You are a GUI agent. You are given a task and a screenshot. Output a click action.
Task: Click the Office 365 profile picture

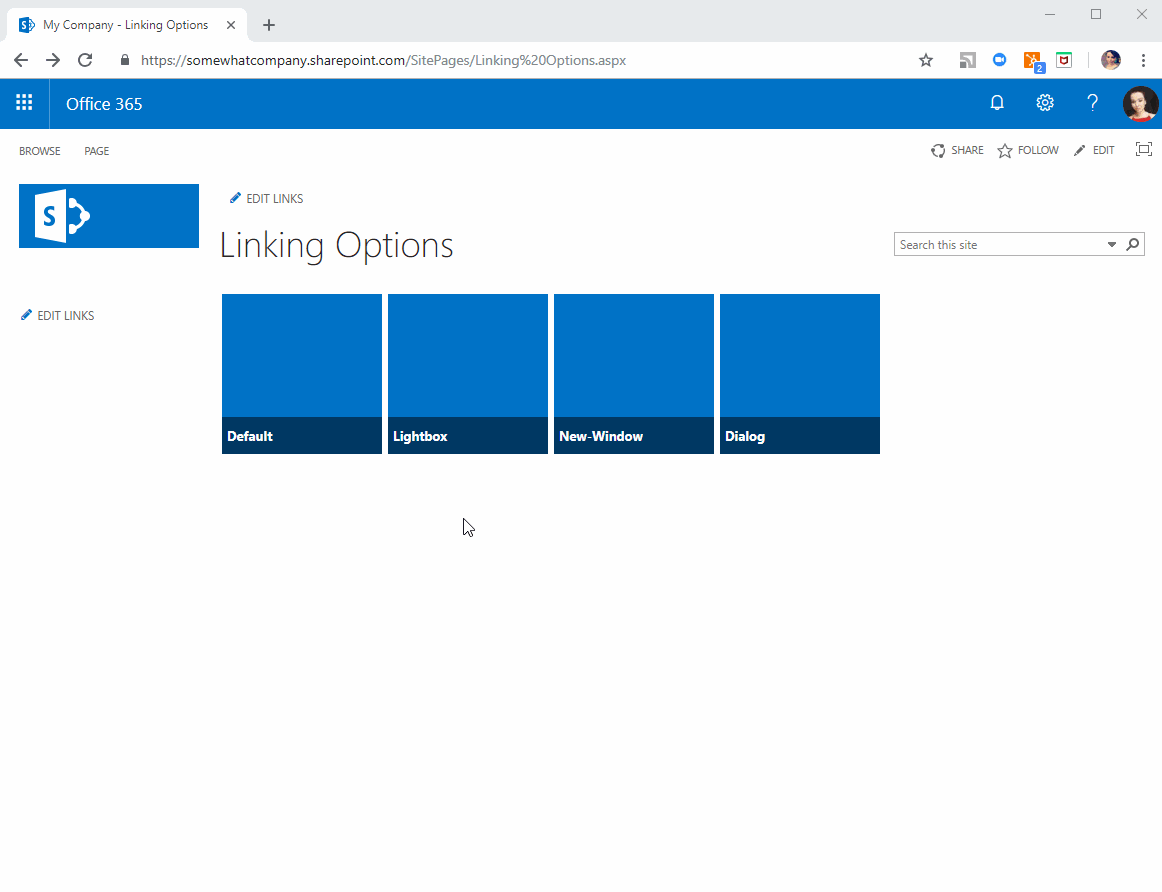[1140, 102]
